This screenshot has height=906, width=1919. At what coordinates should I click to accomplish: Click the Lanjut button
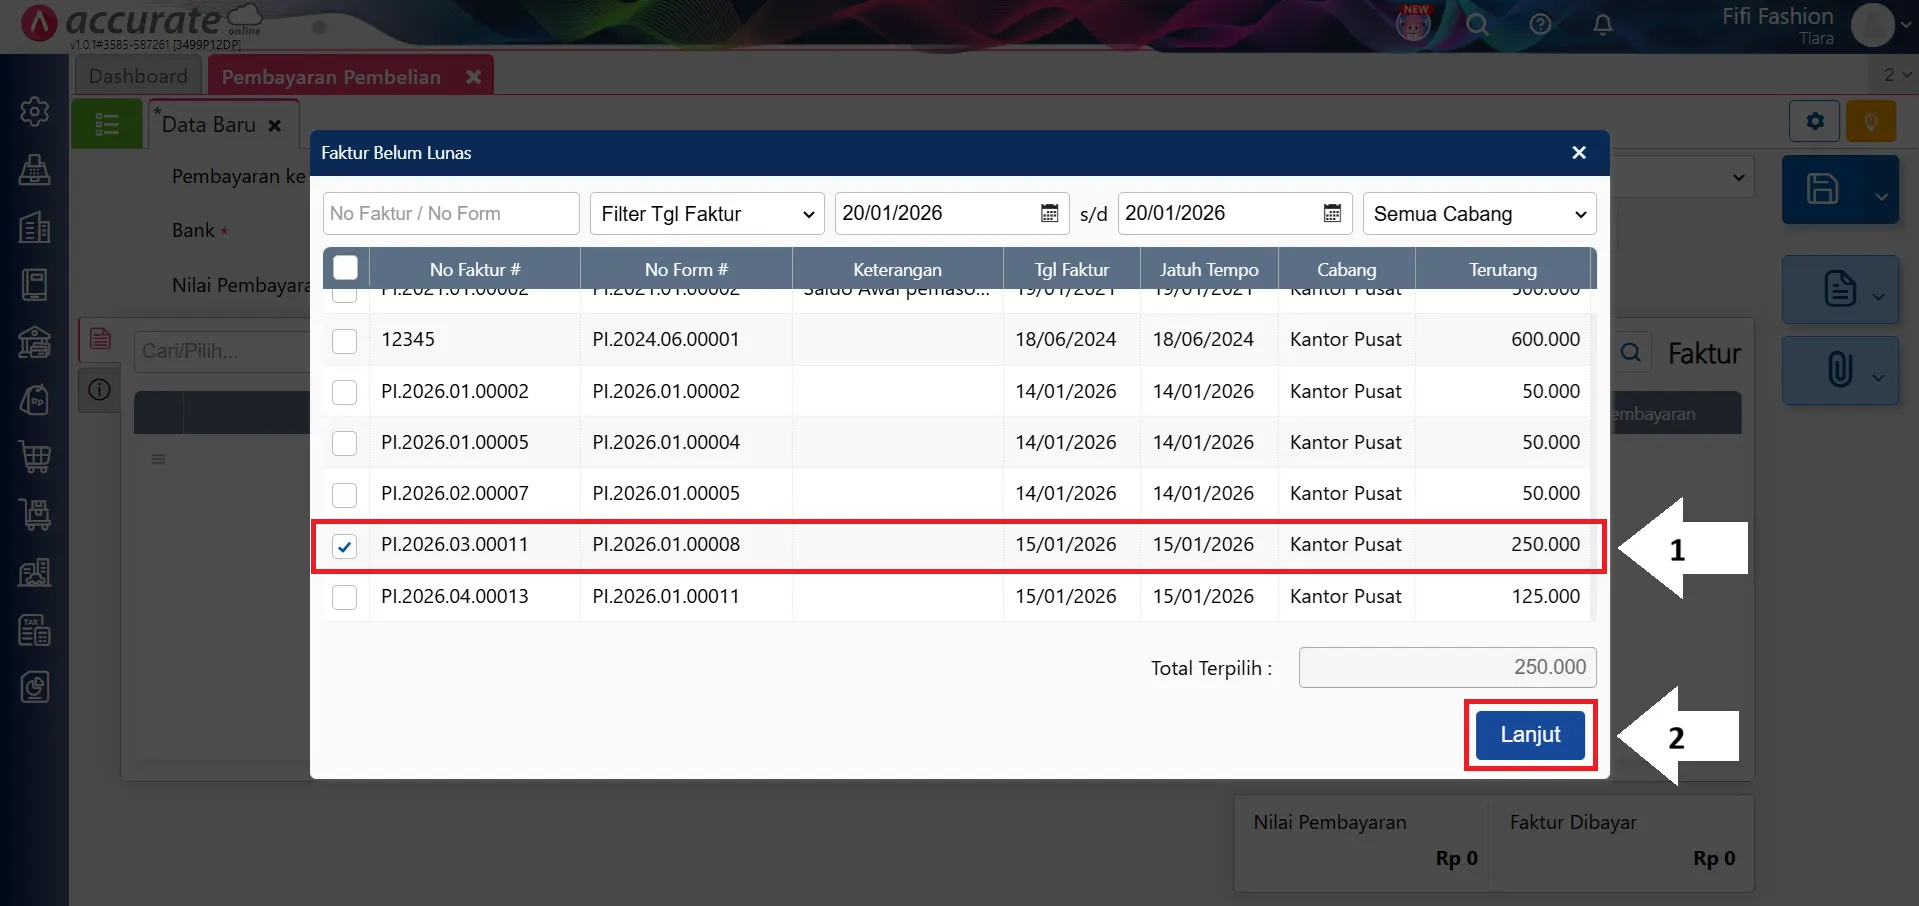(1529, 735)
